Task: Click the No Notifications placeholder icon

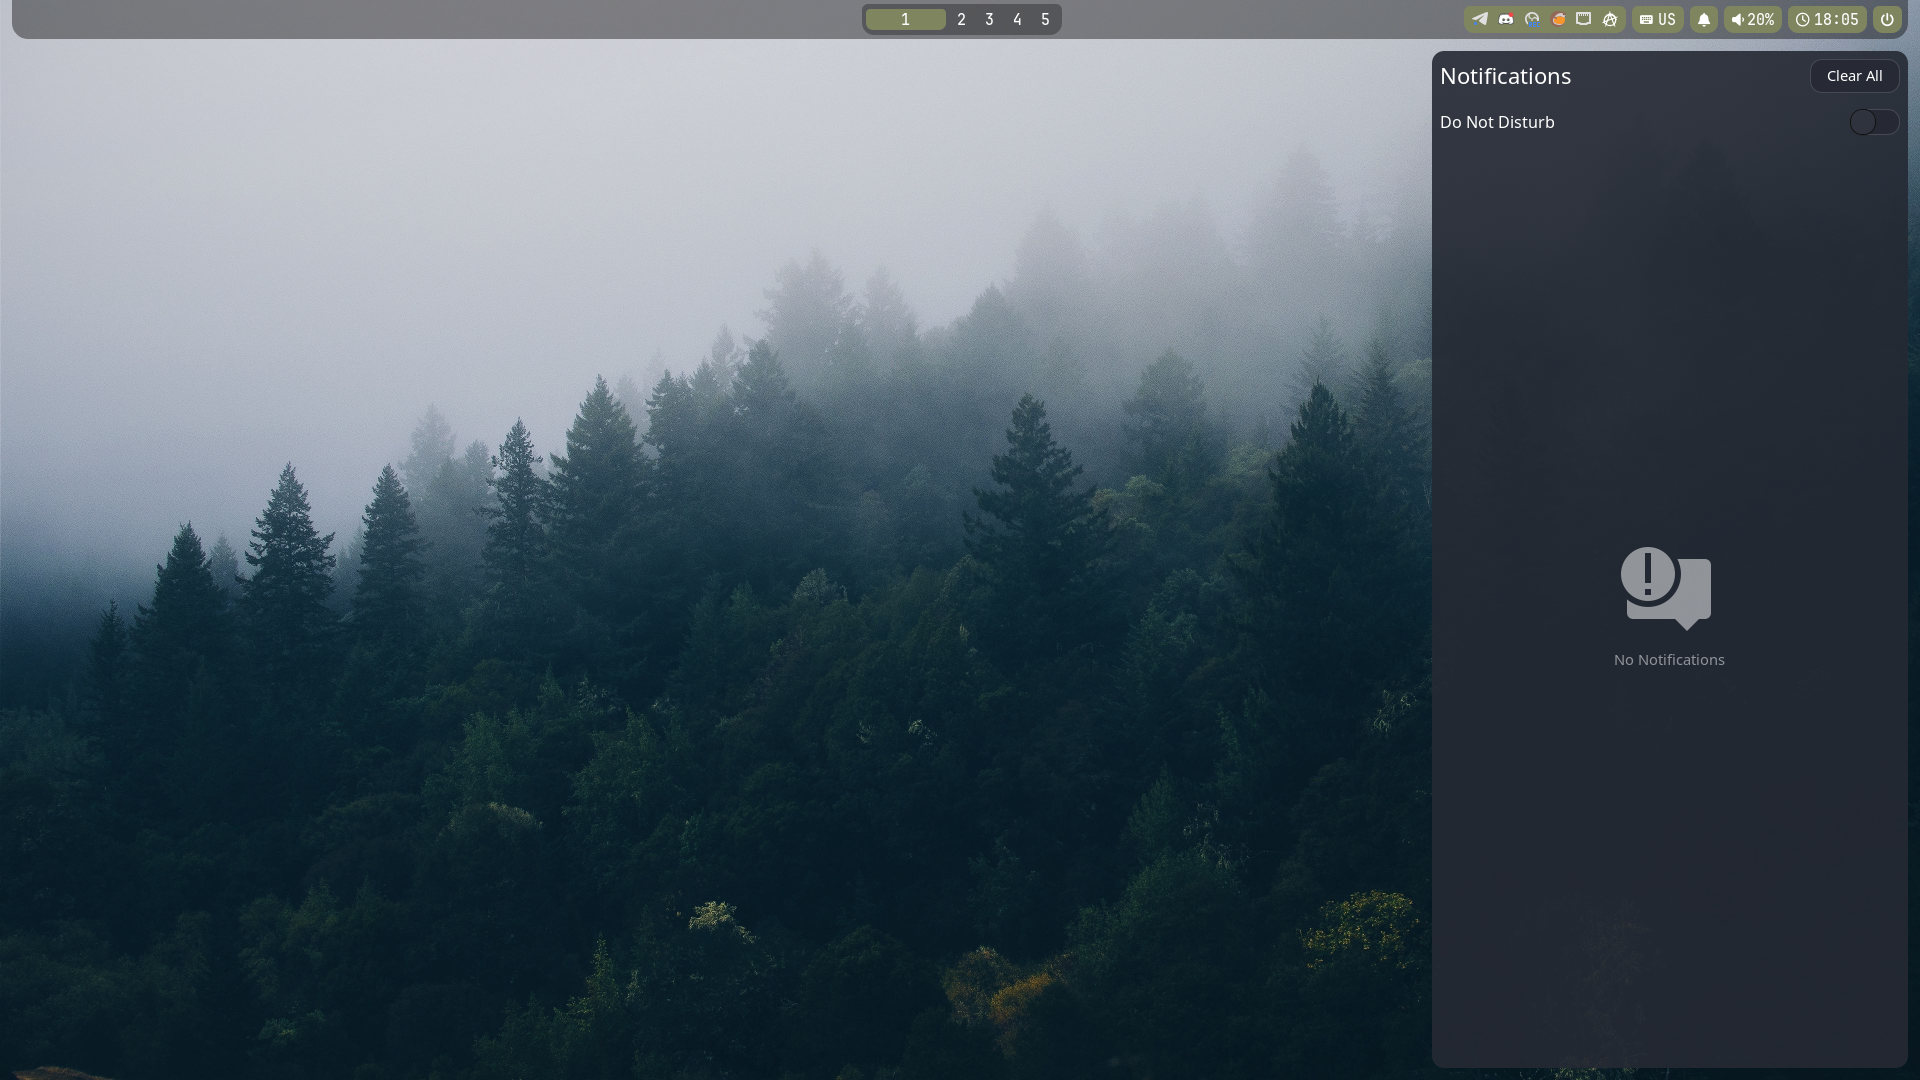Action: [1666, 588]
